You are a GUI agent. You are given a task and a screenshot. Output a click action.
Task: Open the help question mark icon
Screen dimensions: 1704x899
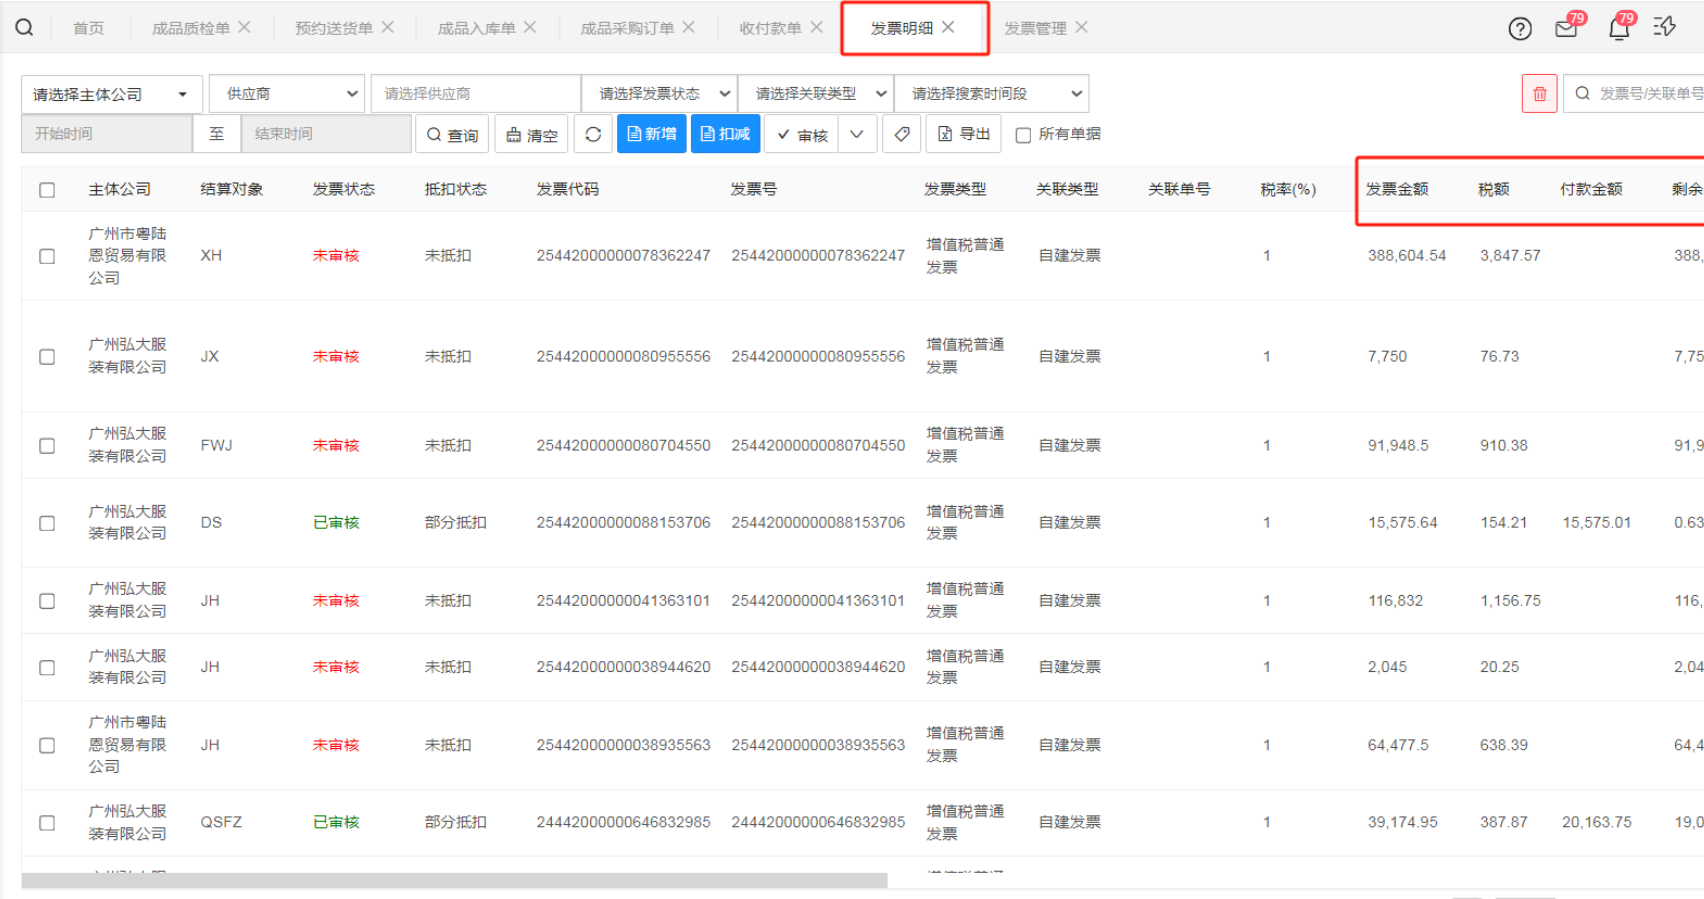click(1519, 29)
